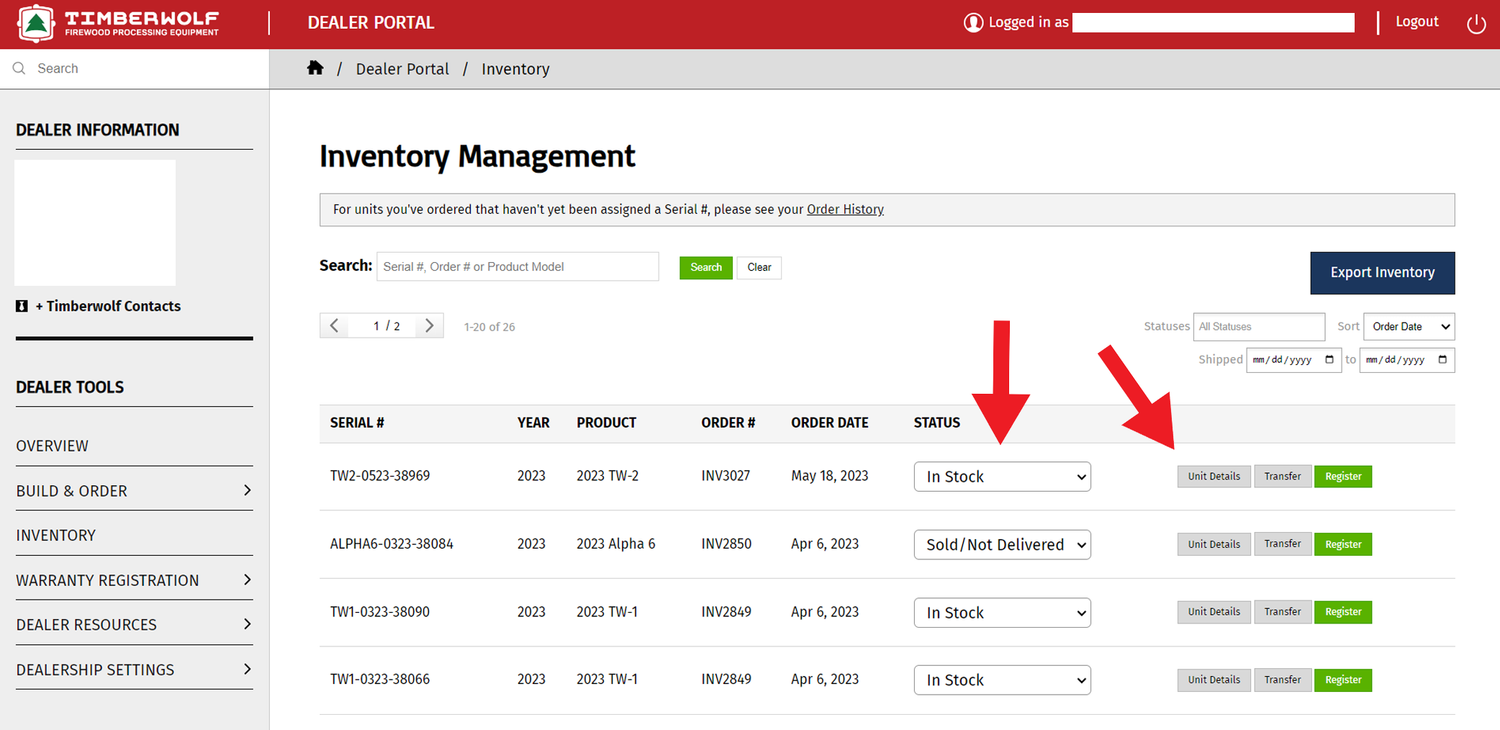
Task: Transfer unit ALPHA6-0323-38084
Action: pos(1282,544)
